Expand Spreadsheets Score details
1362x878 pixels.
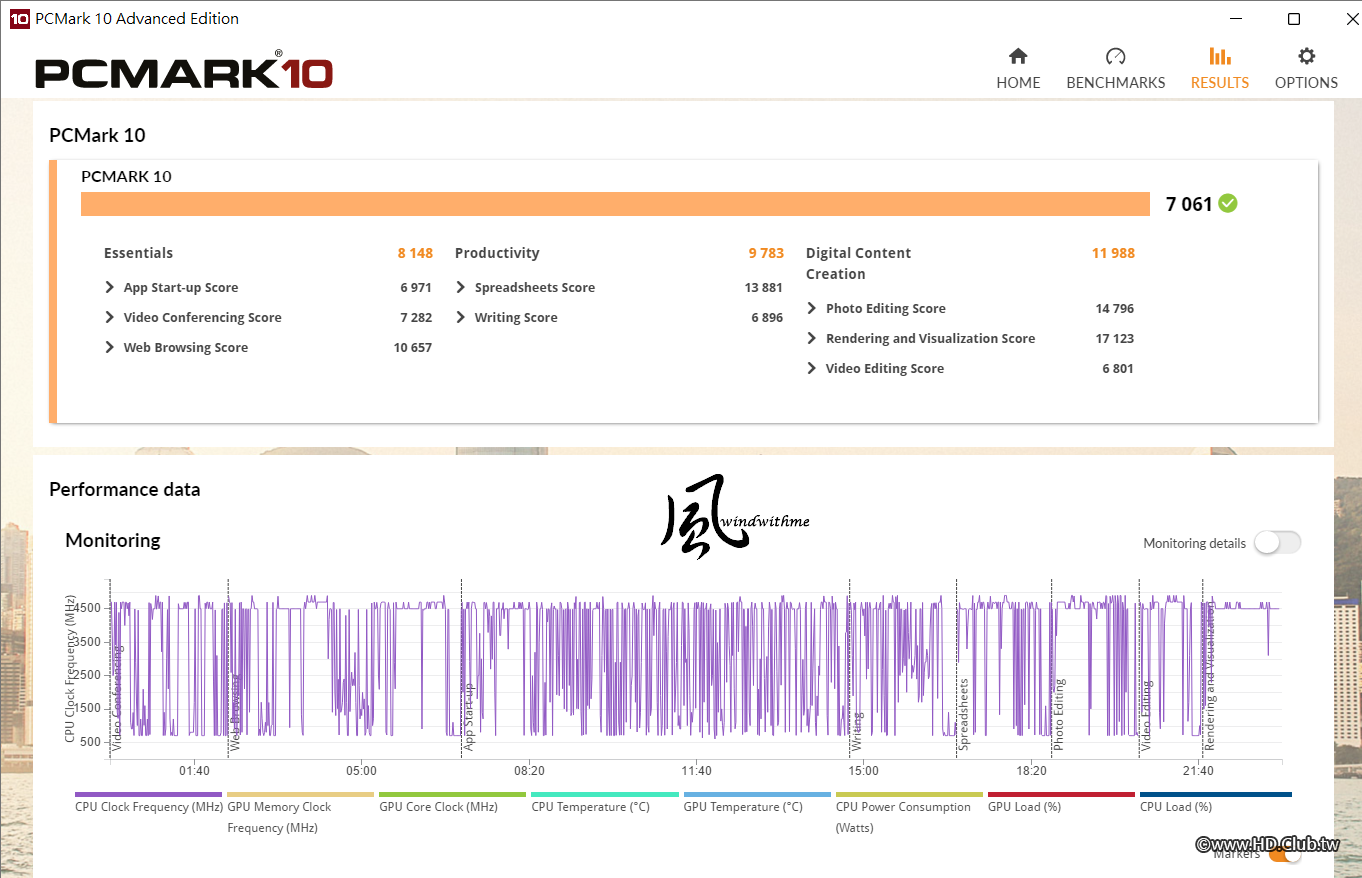(460, 287)
